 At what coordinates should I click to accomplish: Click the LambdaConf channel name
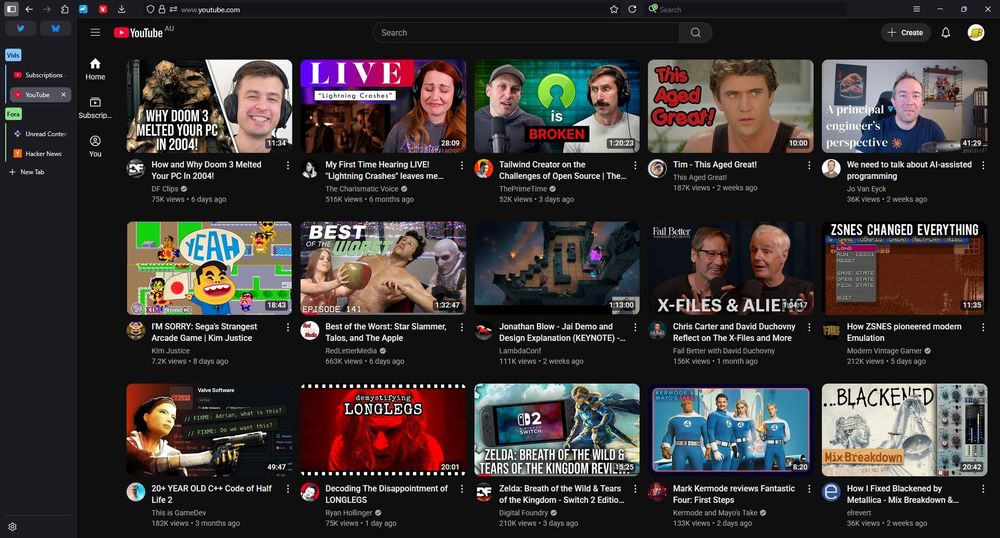coord(520,351)
